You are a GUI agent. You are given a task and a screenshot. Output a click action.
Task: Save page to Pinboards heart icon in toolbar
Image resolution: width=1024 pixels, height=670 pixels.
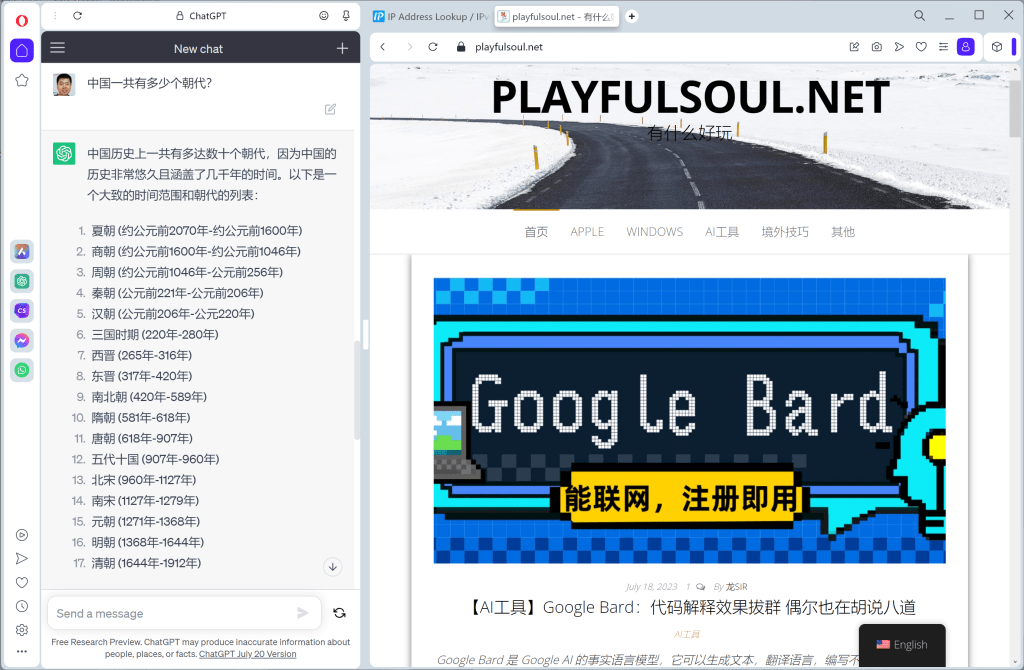click(x=921, y=47)
